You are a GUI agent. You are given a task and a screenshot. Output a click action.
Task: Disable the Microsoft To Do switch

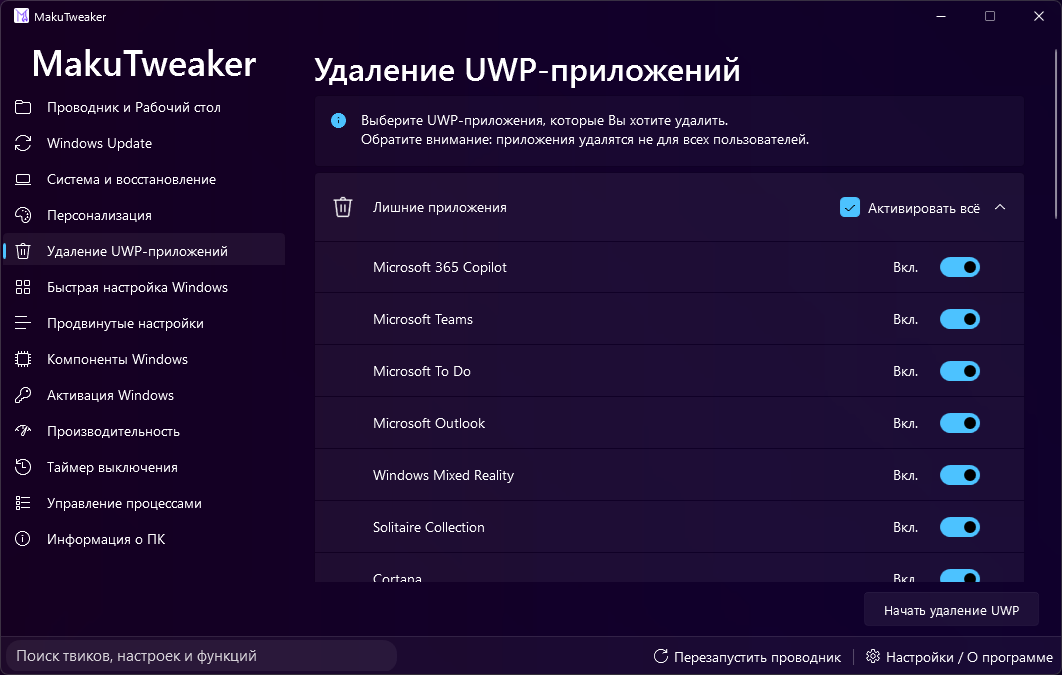[x=960, y=371]
